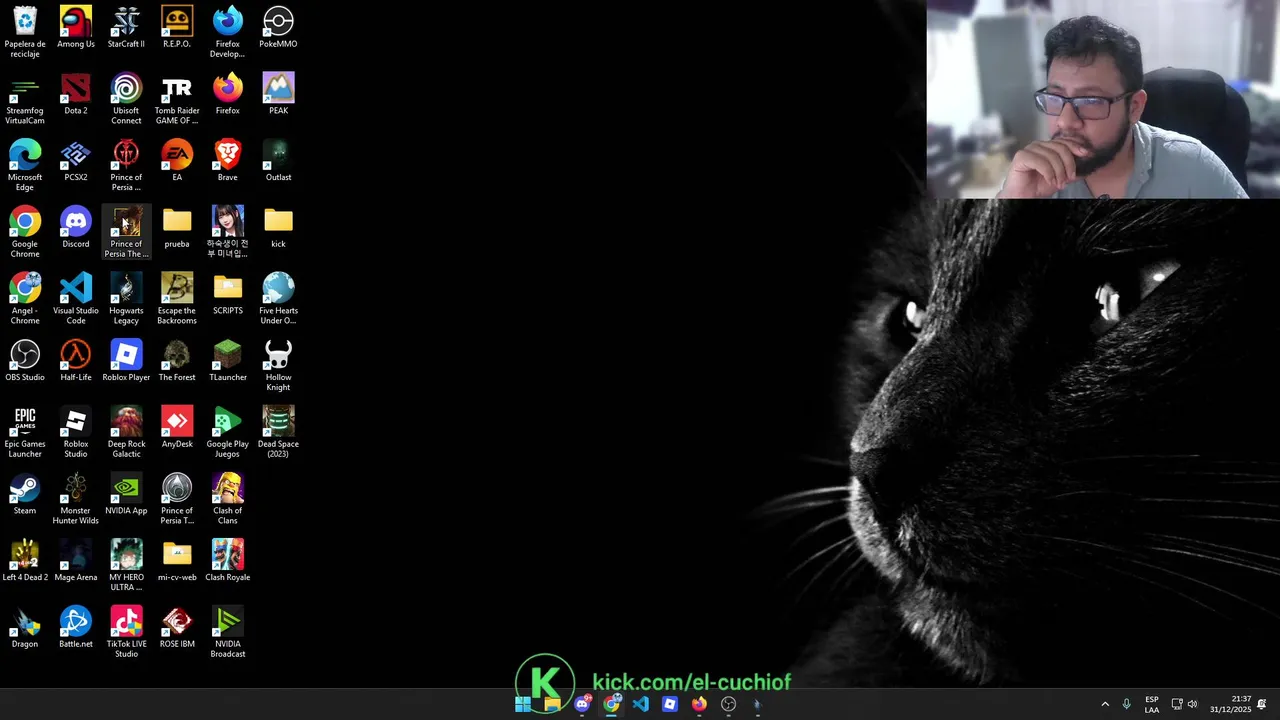Select Dead Space (2023) icon
The height and width of the screenshot is (720, 1280).
[x=278, y=433]
